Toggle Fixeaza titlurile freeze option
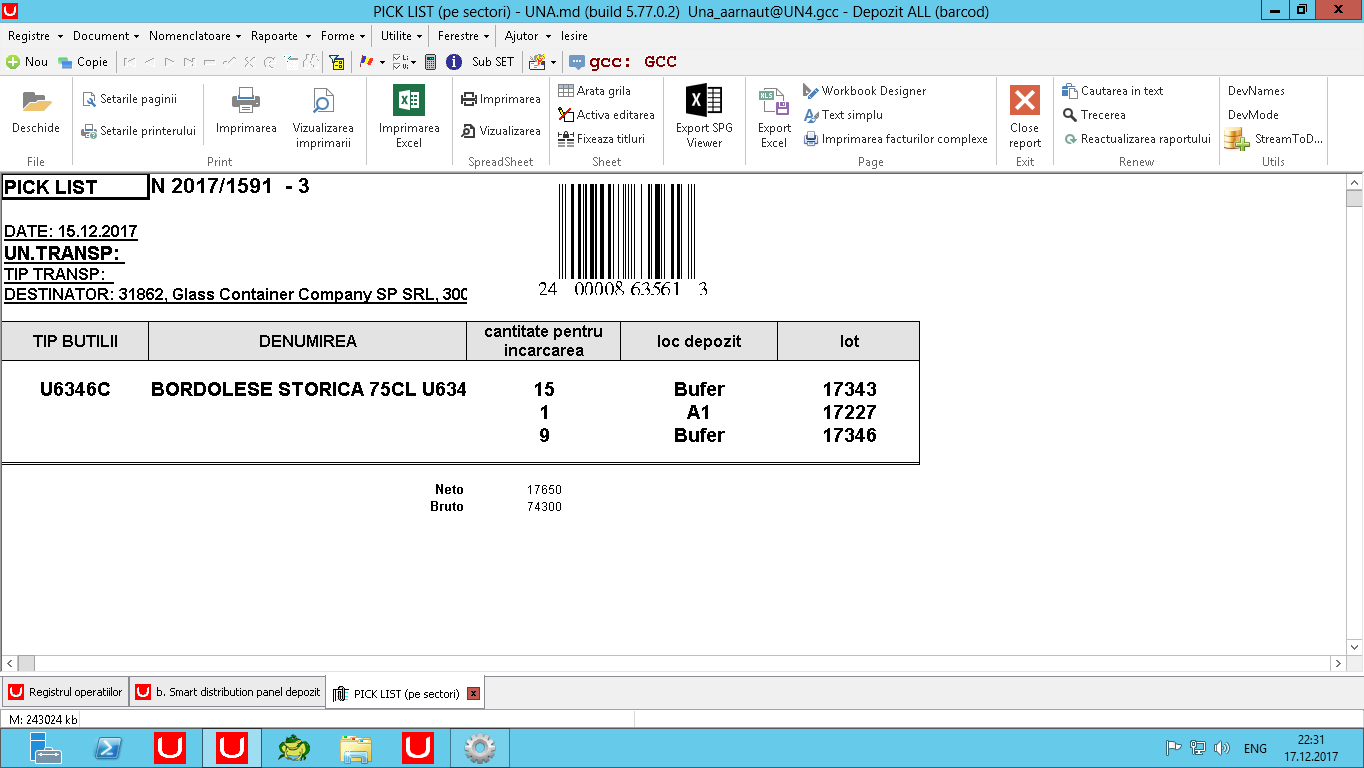 tap(602, 139)
